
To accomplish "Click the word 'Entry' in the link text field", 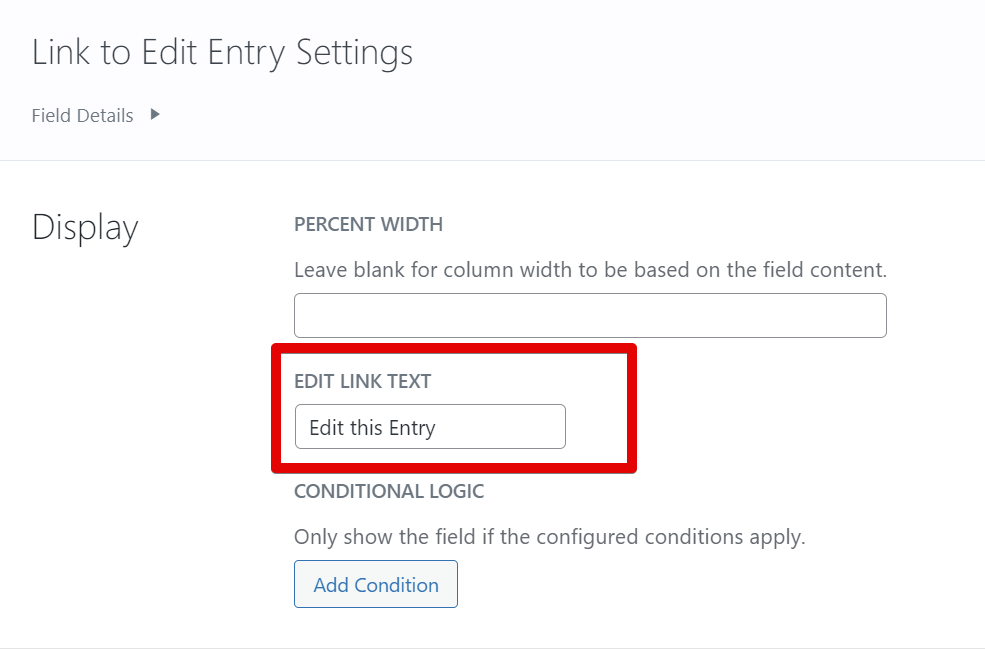I will [x=411, y=428].
